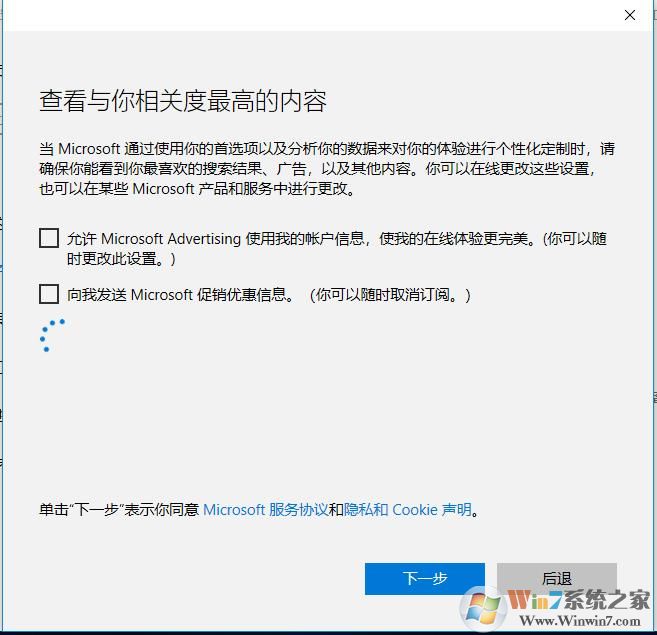Click the Win7系统之家 watermark text
Screen dimensions: 657x635
coord(578,600)
